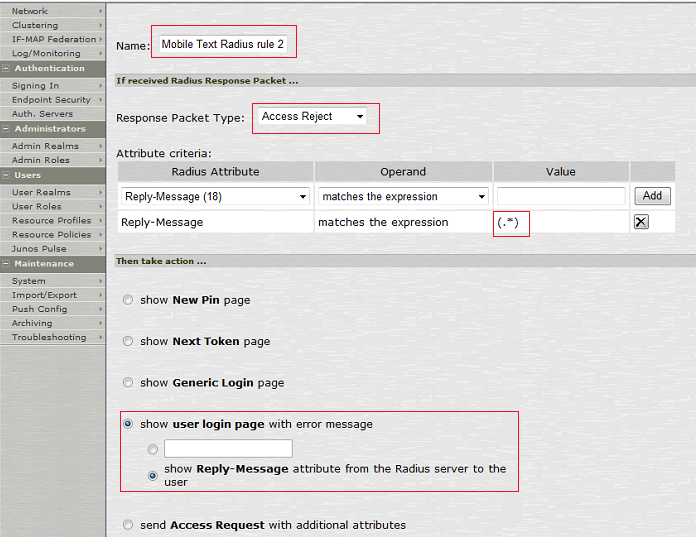
Task: Collapse the Maintenance section header
Action: pyautogui.click(x=6, y=264)
